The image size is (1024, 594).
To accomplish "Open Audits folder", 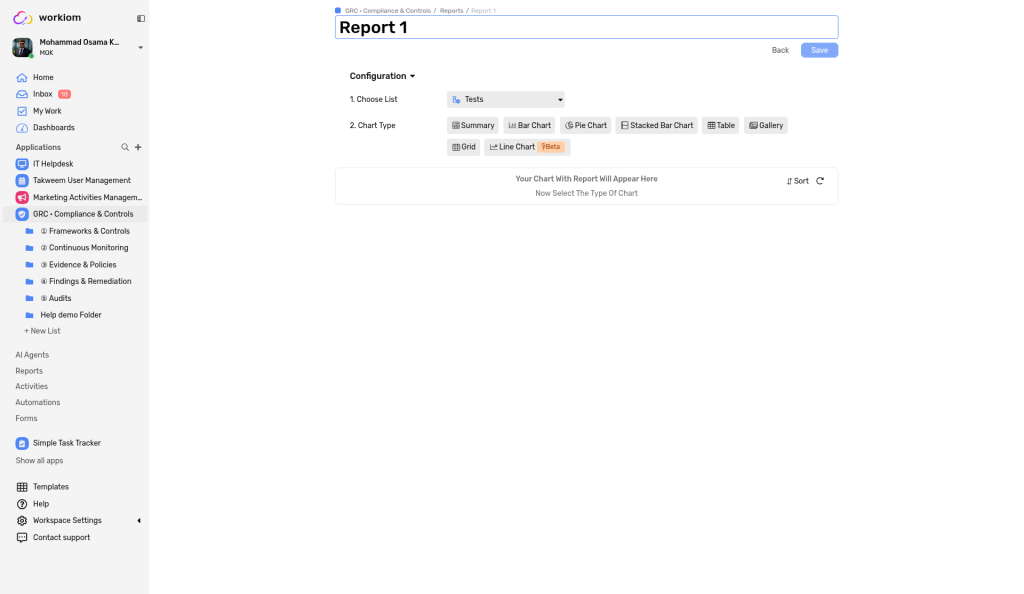I will click(x=56, y=298).
